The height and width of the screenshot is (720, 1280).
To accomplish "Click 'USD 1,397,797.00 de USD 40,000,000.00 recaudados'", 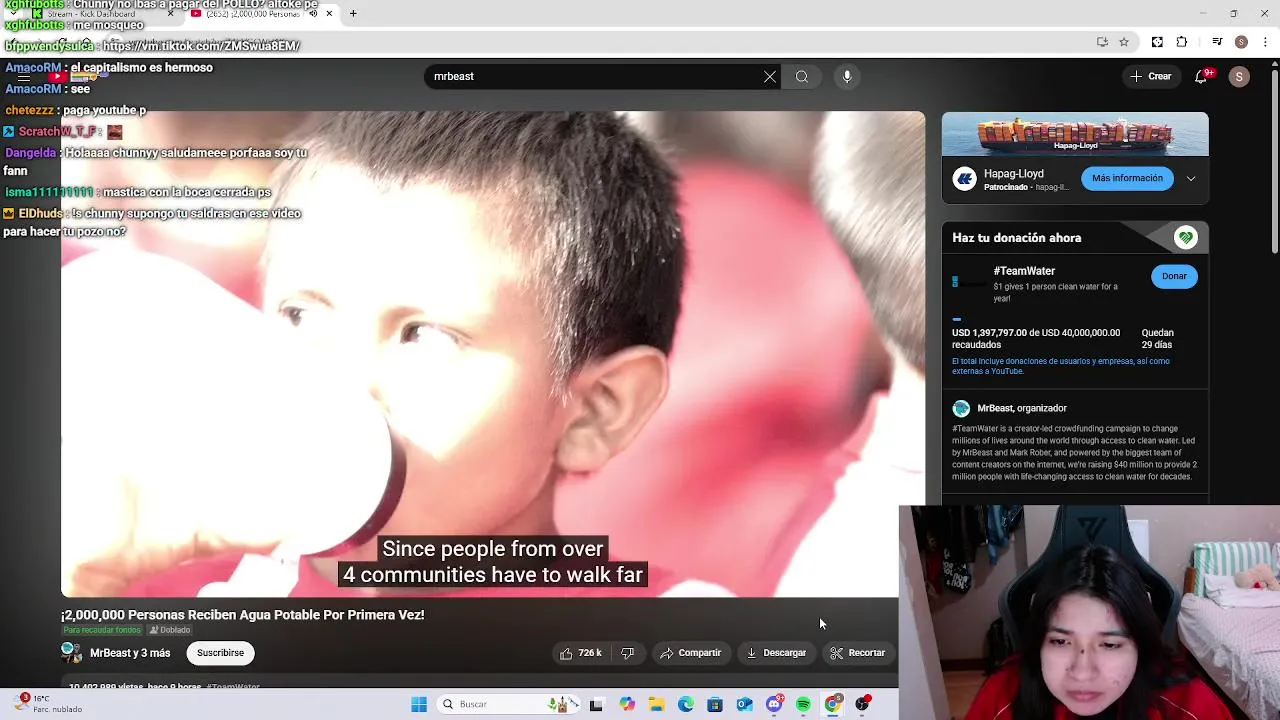I will pos(1036,339).
